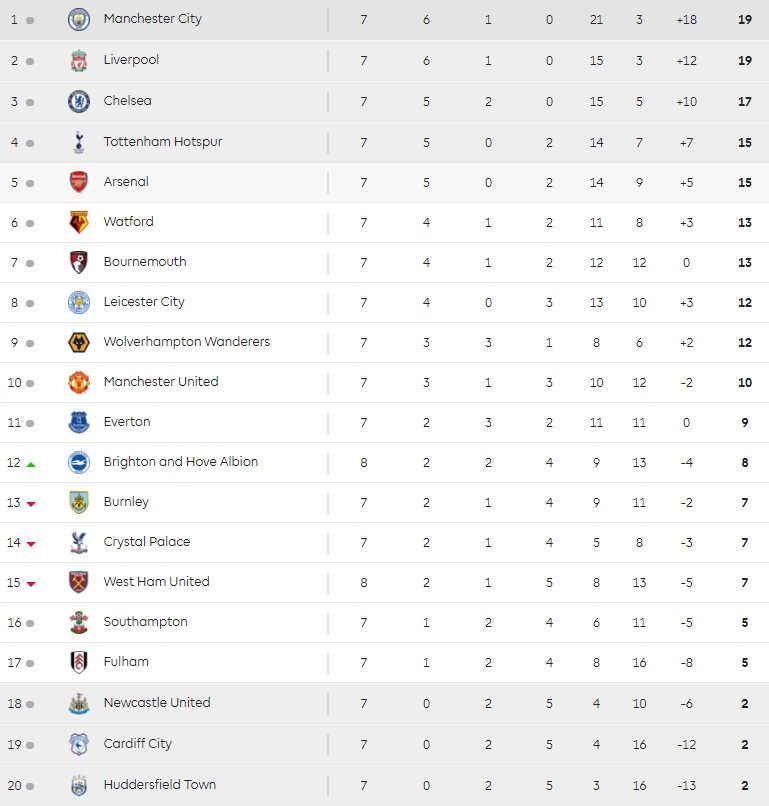
Task: Open the Leicester City team link
Action: point(144,302)
